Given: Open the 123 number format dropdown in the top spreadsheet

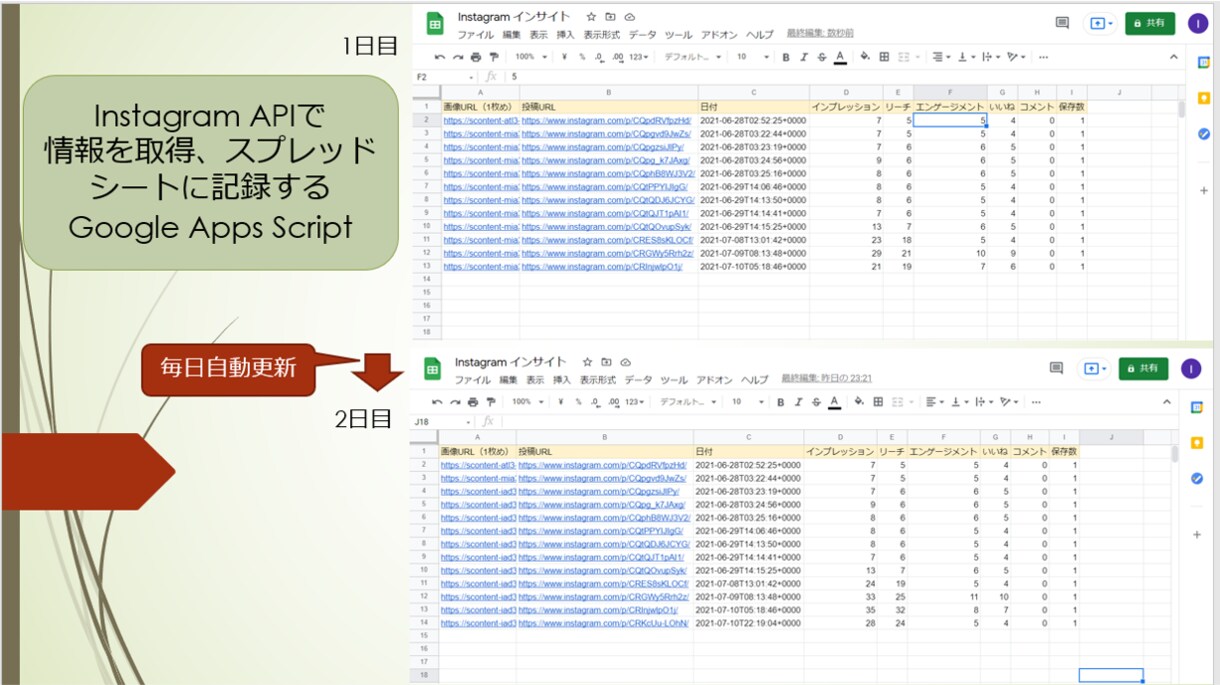Looking at the screenshot, I should coord(638,57).
